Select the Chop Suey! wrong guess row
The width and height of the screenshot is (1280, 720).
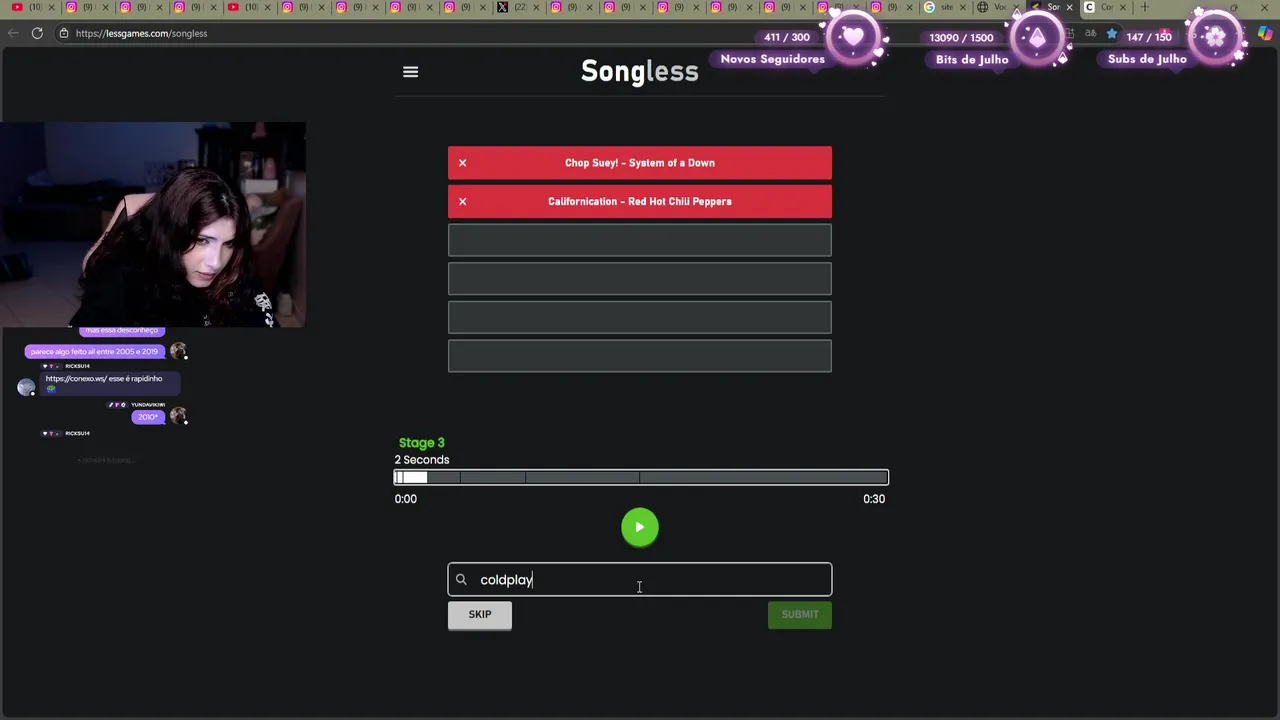(x=640, y=163)
